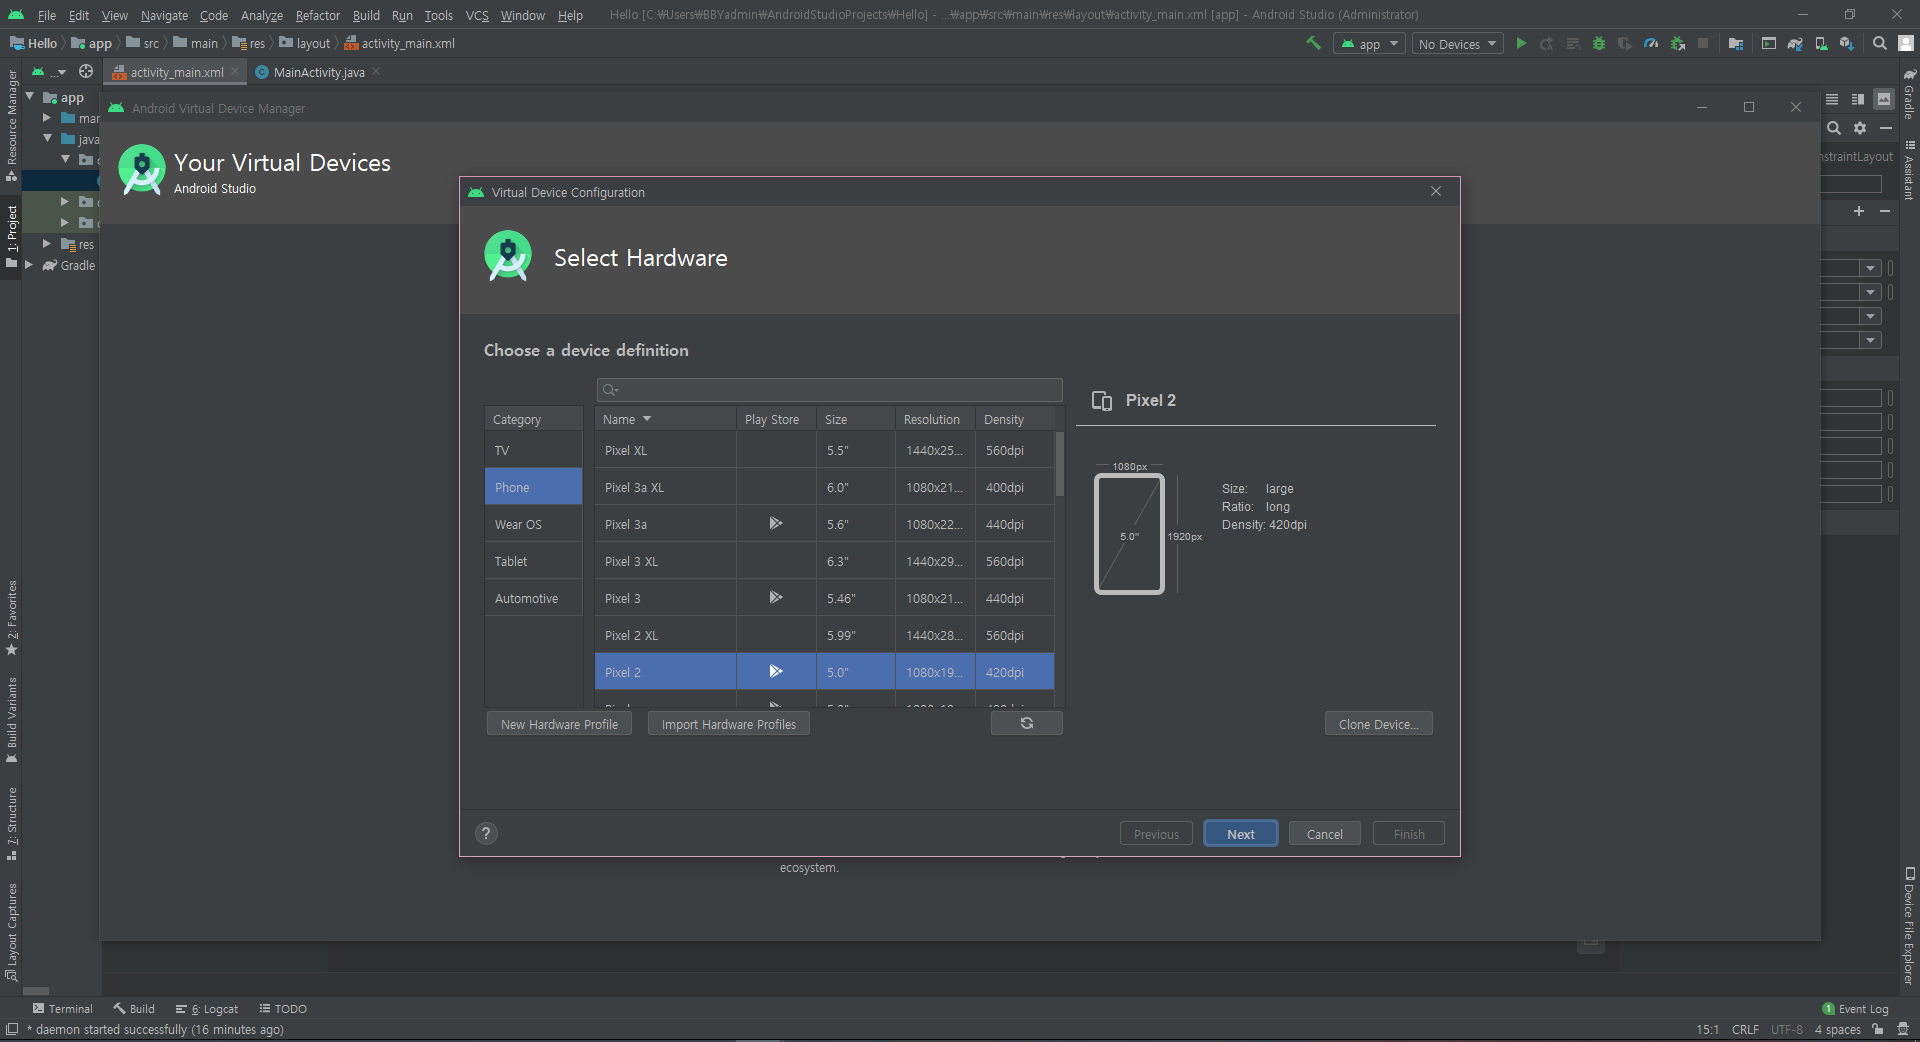
Task: Close the Virtual Device Configuration dialog
Action: 1436,191
